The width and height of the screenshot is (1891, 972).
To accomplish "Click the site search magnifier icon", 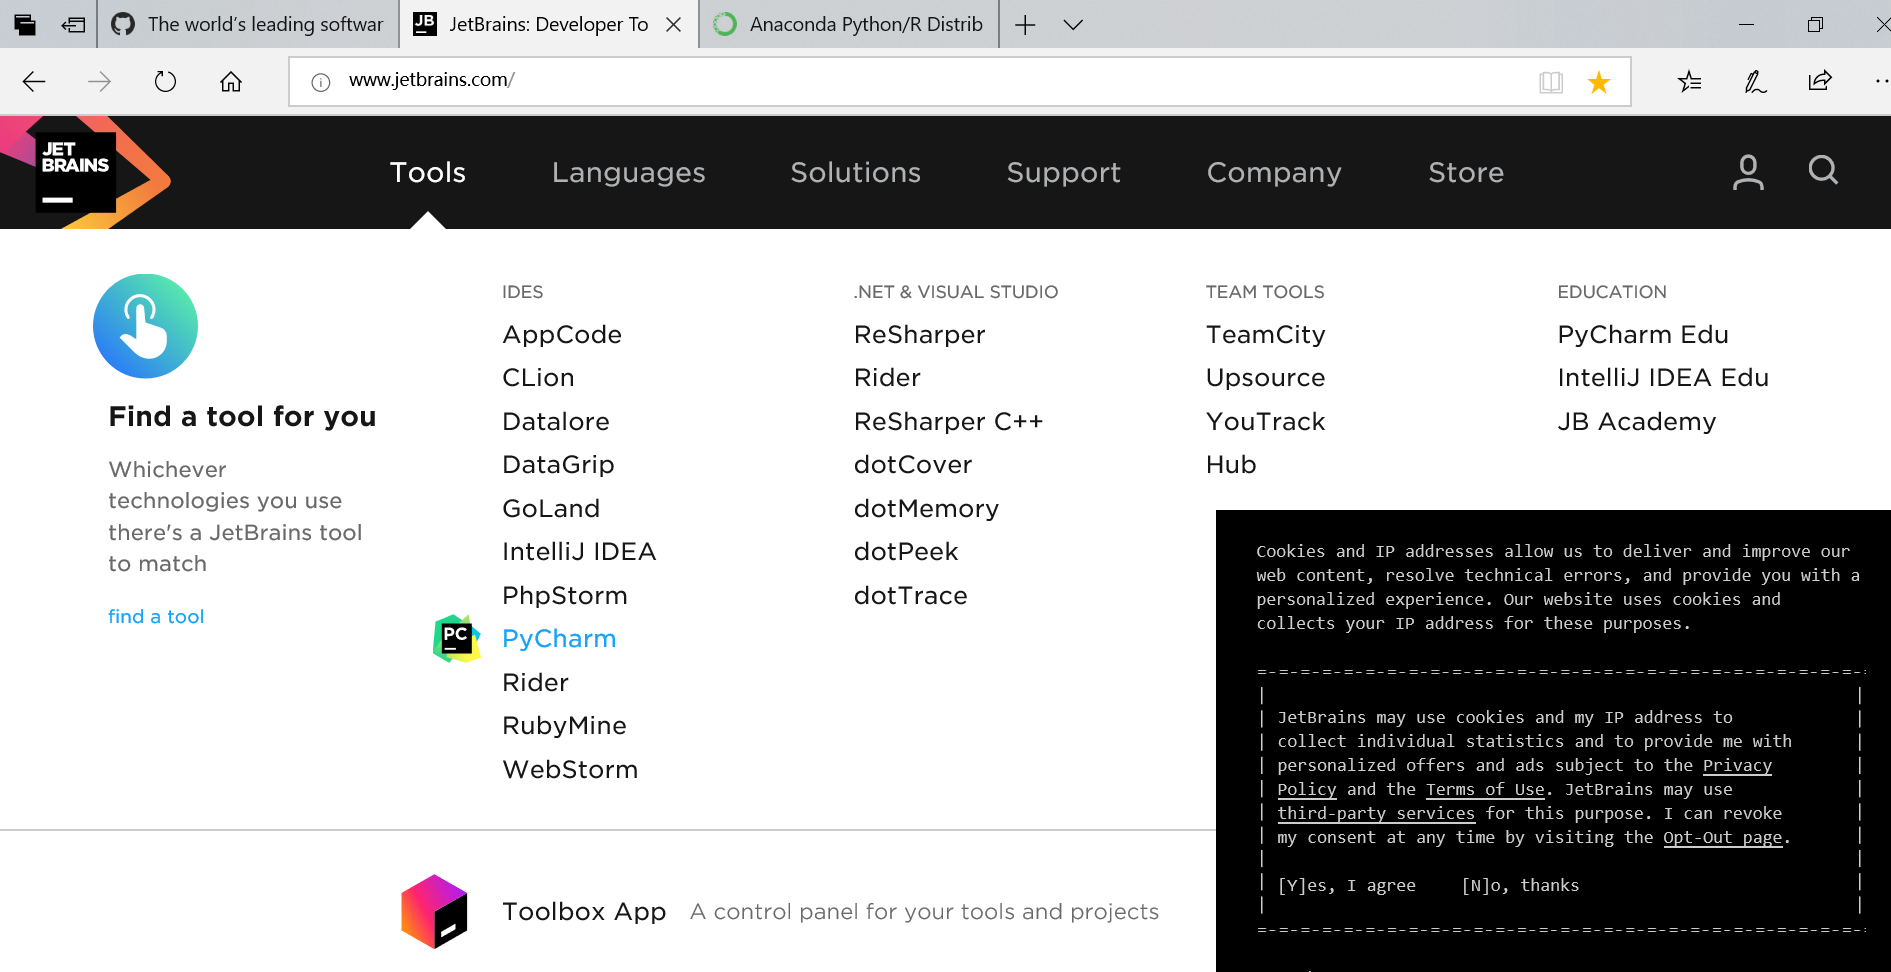I will click(1823, 171).
